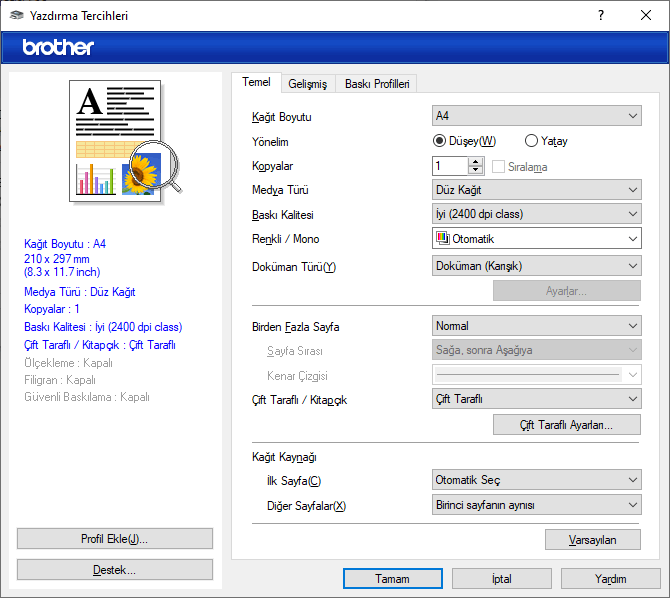This screenshot has height=598, width=670.
Task: Open the Baskı Profilleri tab
Action: pos(377,84)
